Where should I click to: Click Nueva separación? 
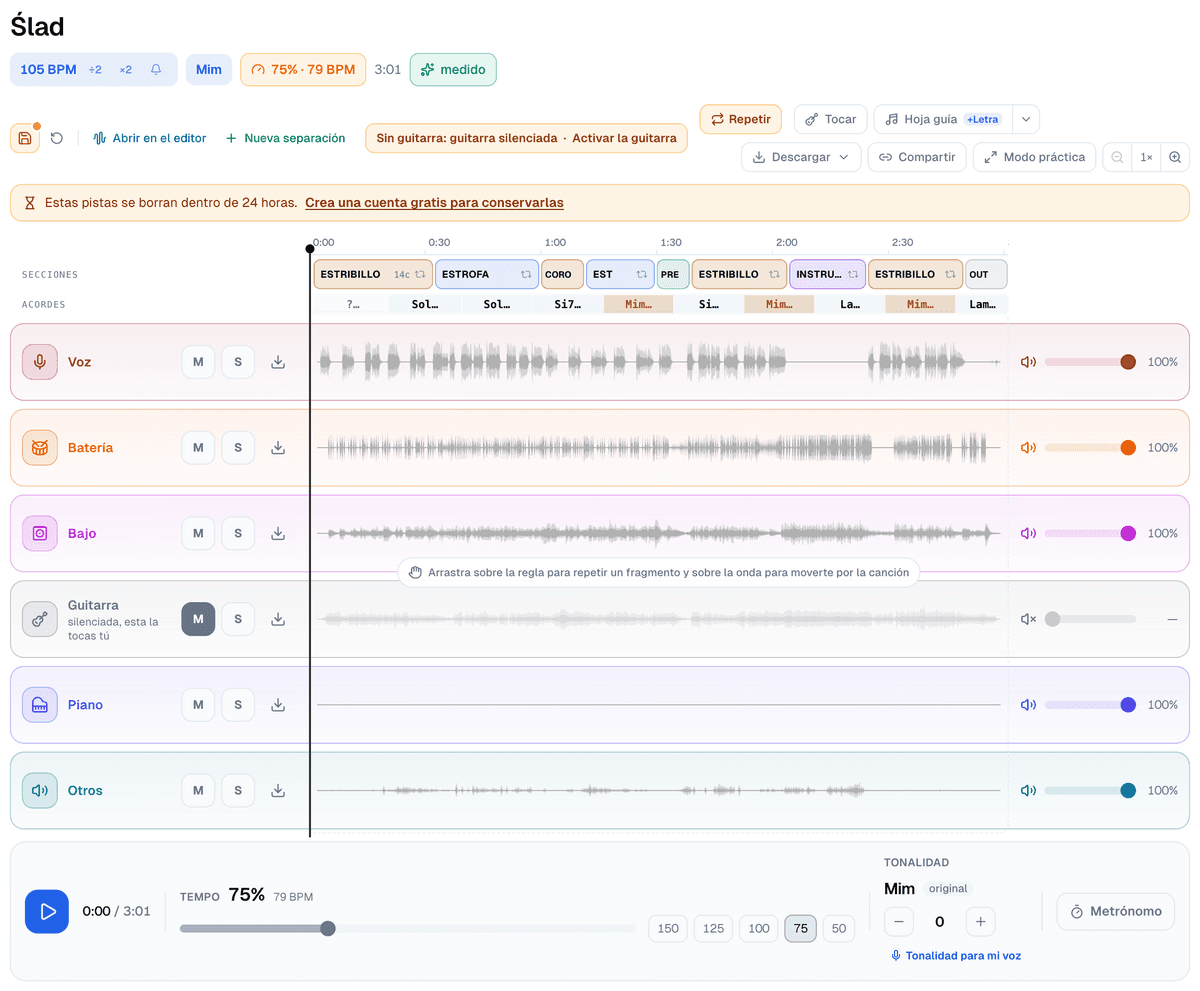pos(286,138)
